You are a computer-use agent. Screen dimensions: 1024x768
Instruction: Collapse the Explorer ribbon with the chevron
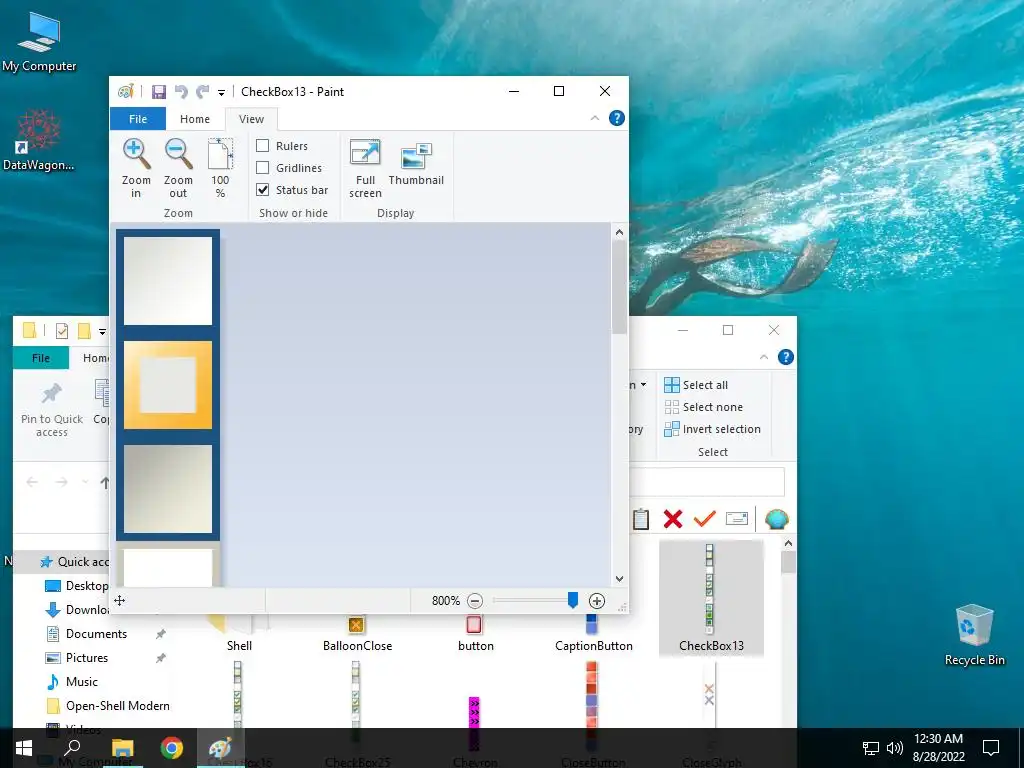tap(764, 357)
